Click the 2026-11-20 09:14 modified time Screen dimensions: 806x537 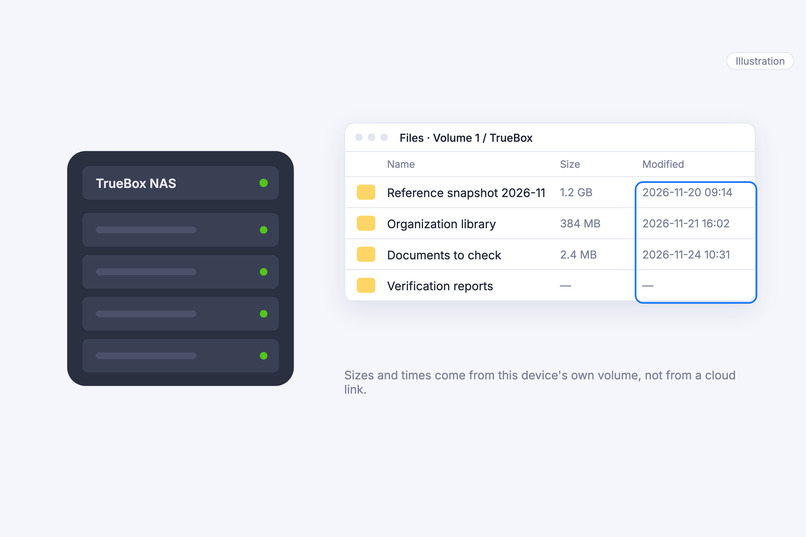click(x=687, y=192)
